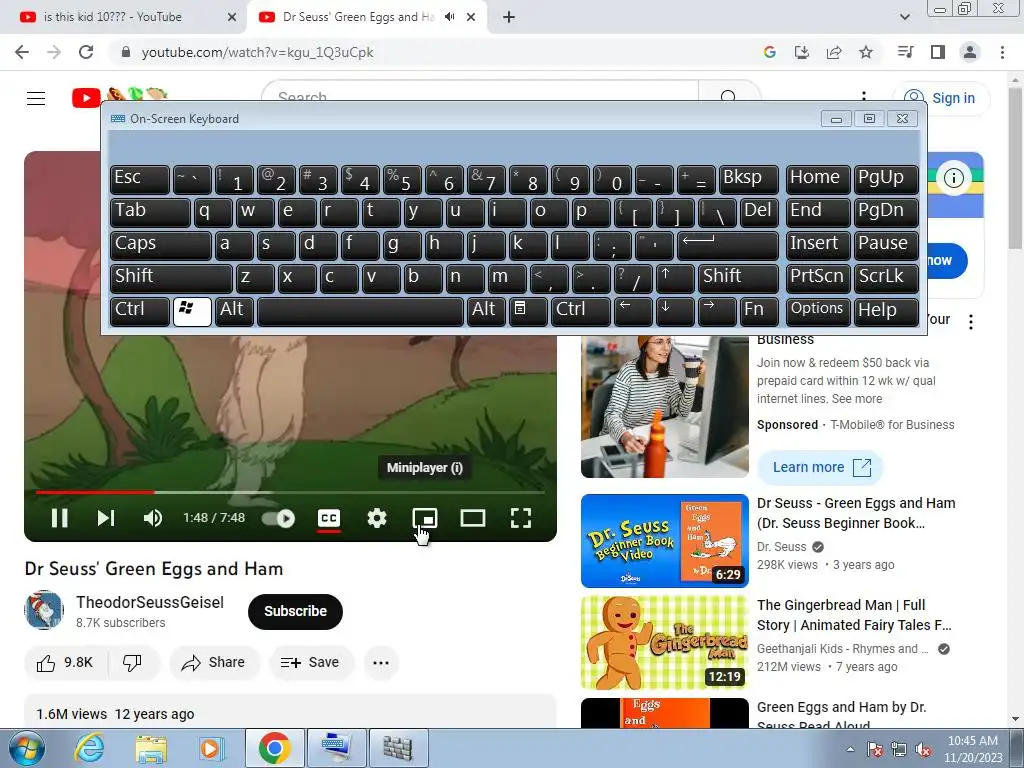Image resolution: width=1024 pixels, height=768 pixels.
Task: Open Windows Explorer folder on taskbar
Action: click(151, 748)
